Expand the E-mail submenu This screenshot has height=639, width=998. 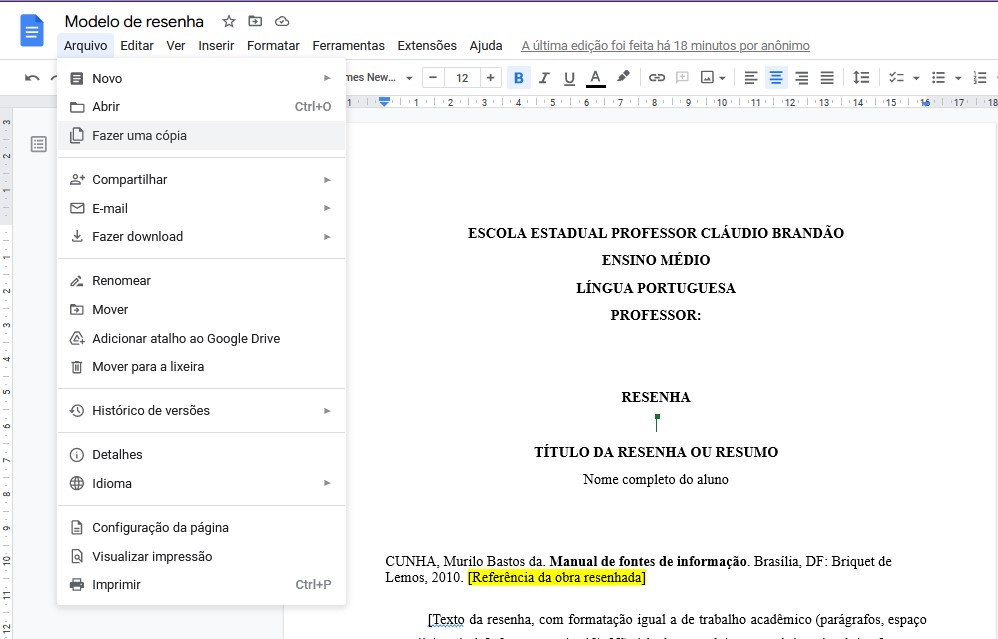pyautogui.click(x=201, y=208)
